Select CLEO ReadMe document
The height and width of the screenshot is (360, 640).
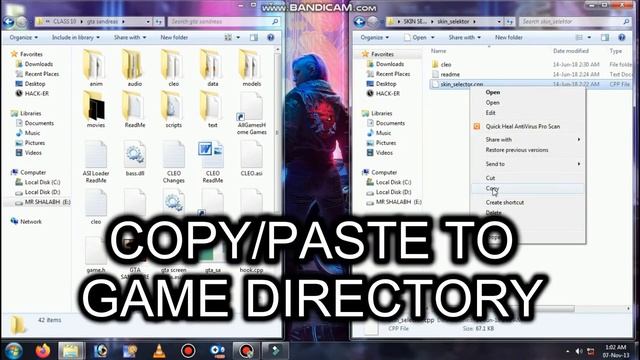pos(212,161)
